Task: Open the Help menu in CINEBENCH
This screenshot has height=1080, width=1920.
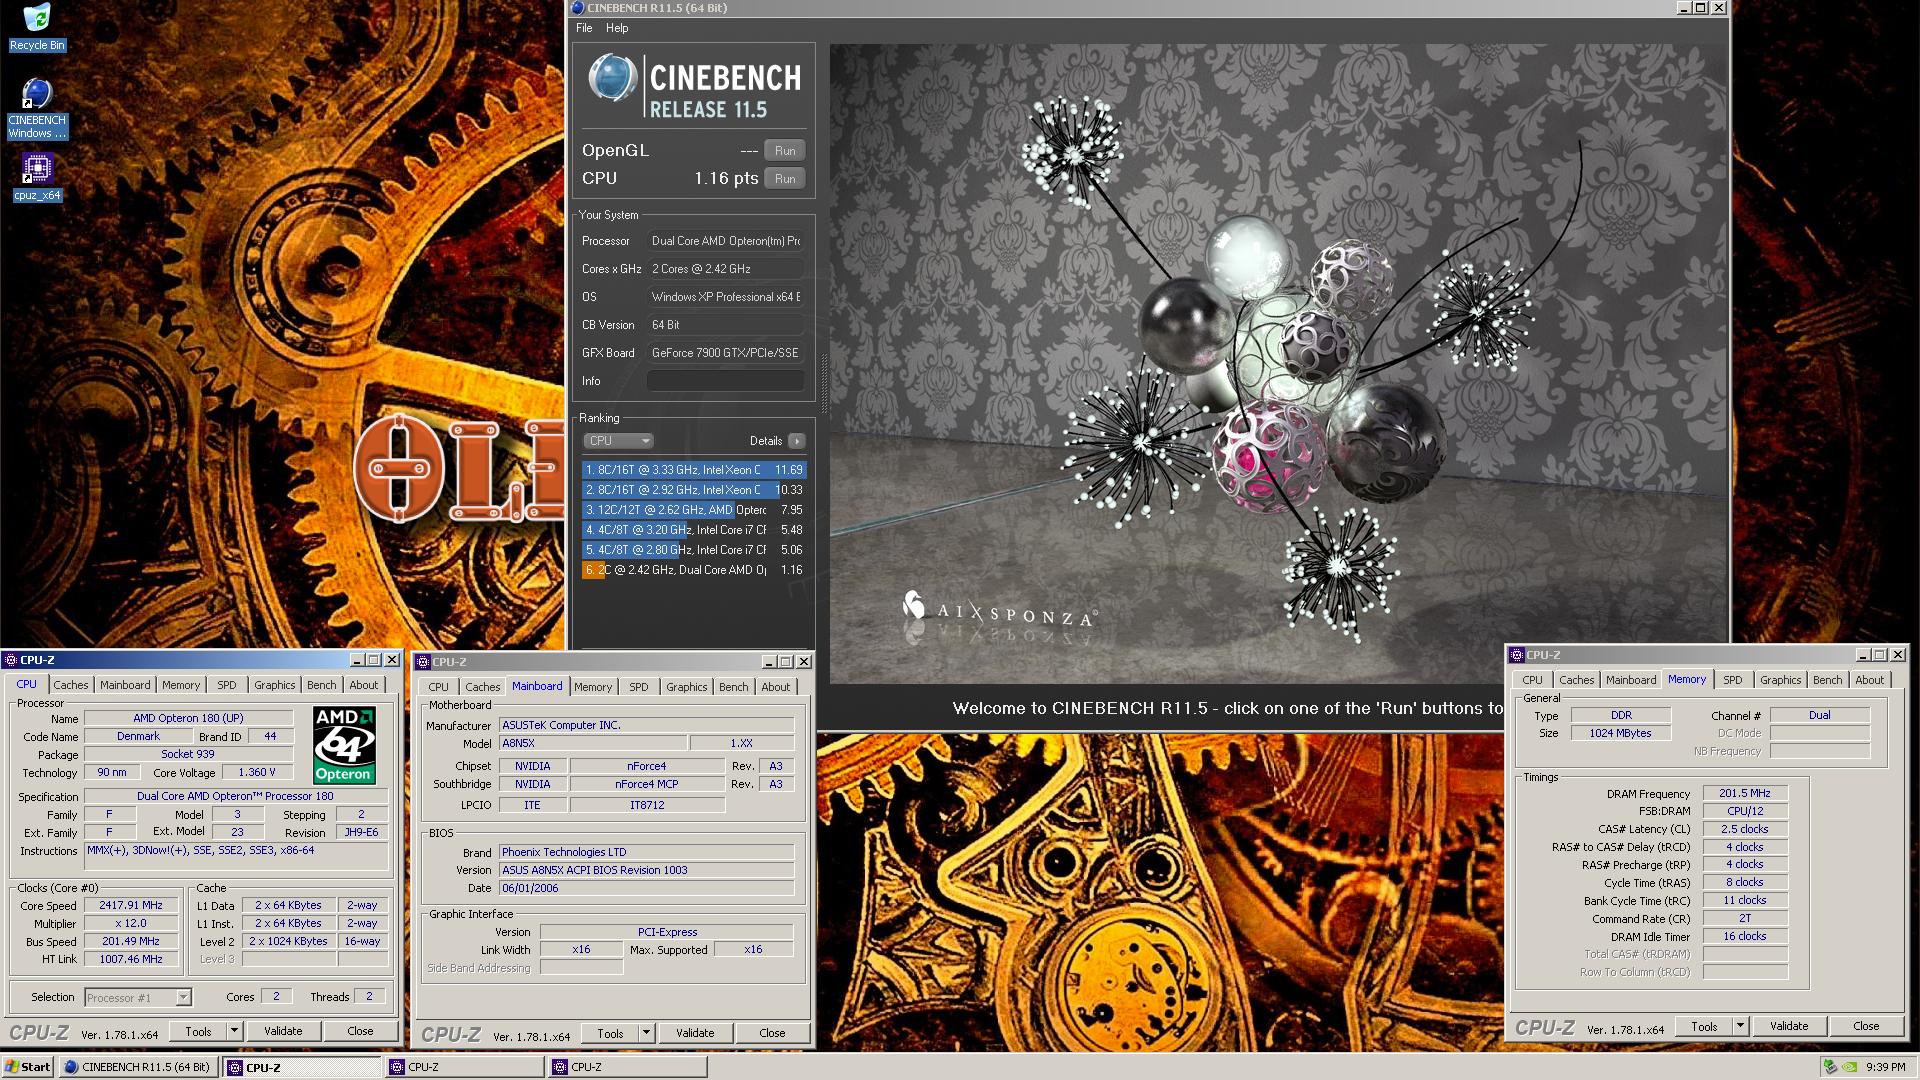Action: (617, 28)
